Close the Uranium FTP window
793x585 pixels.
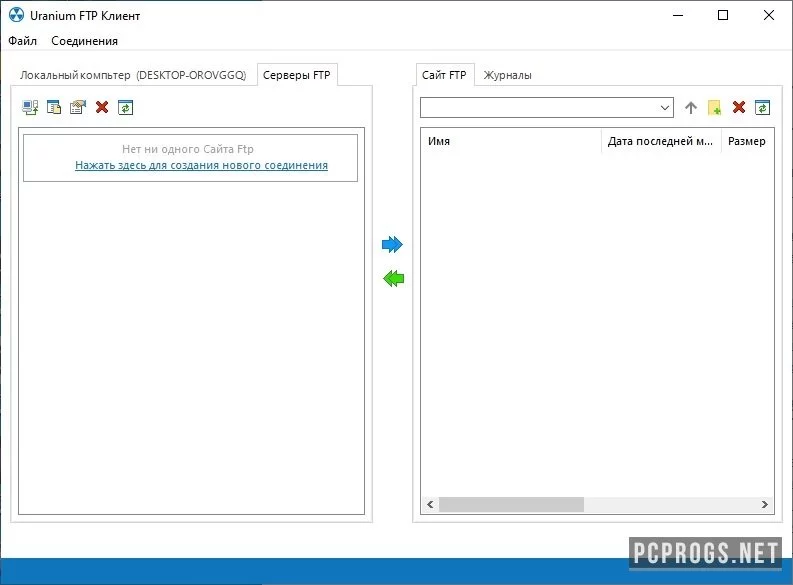(769, 15)
